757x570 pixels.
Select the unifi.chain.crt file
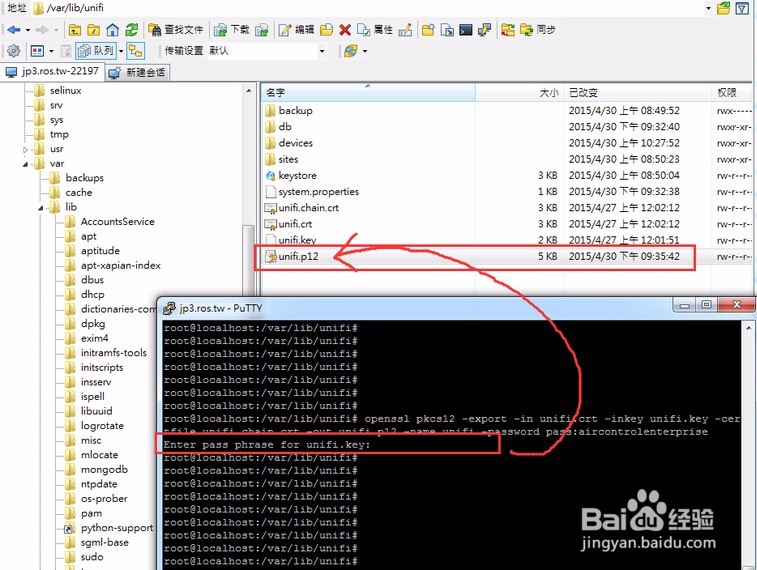tap(308, 208)
